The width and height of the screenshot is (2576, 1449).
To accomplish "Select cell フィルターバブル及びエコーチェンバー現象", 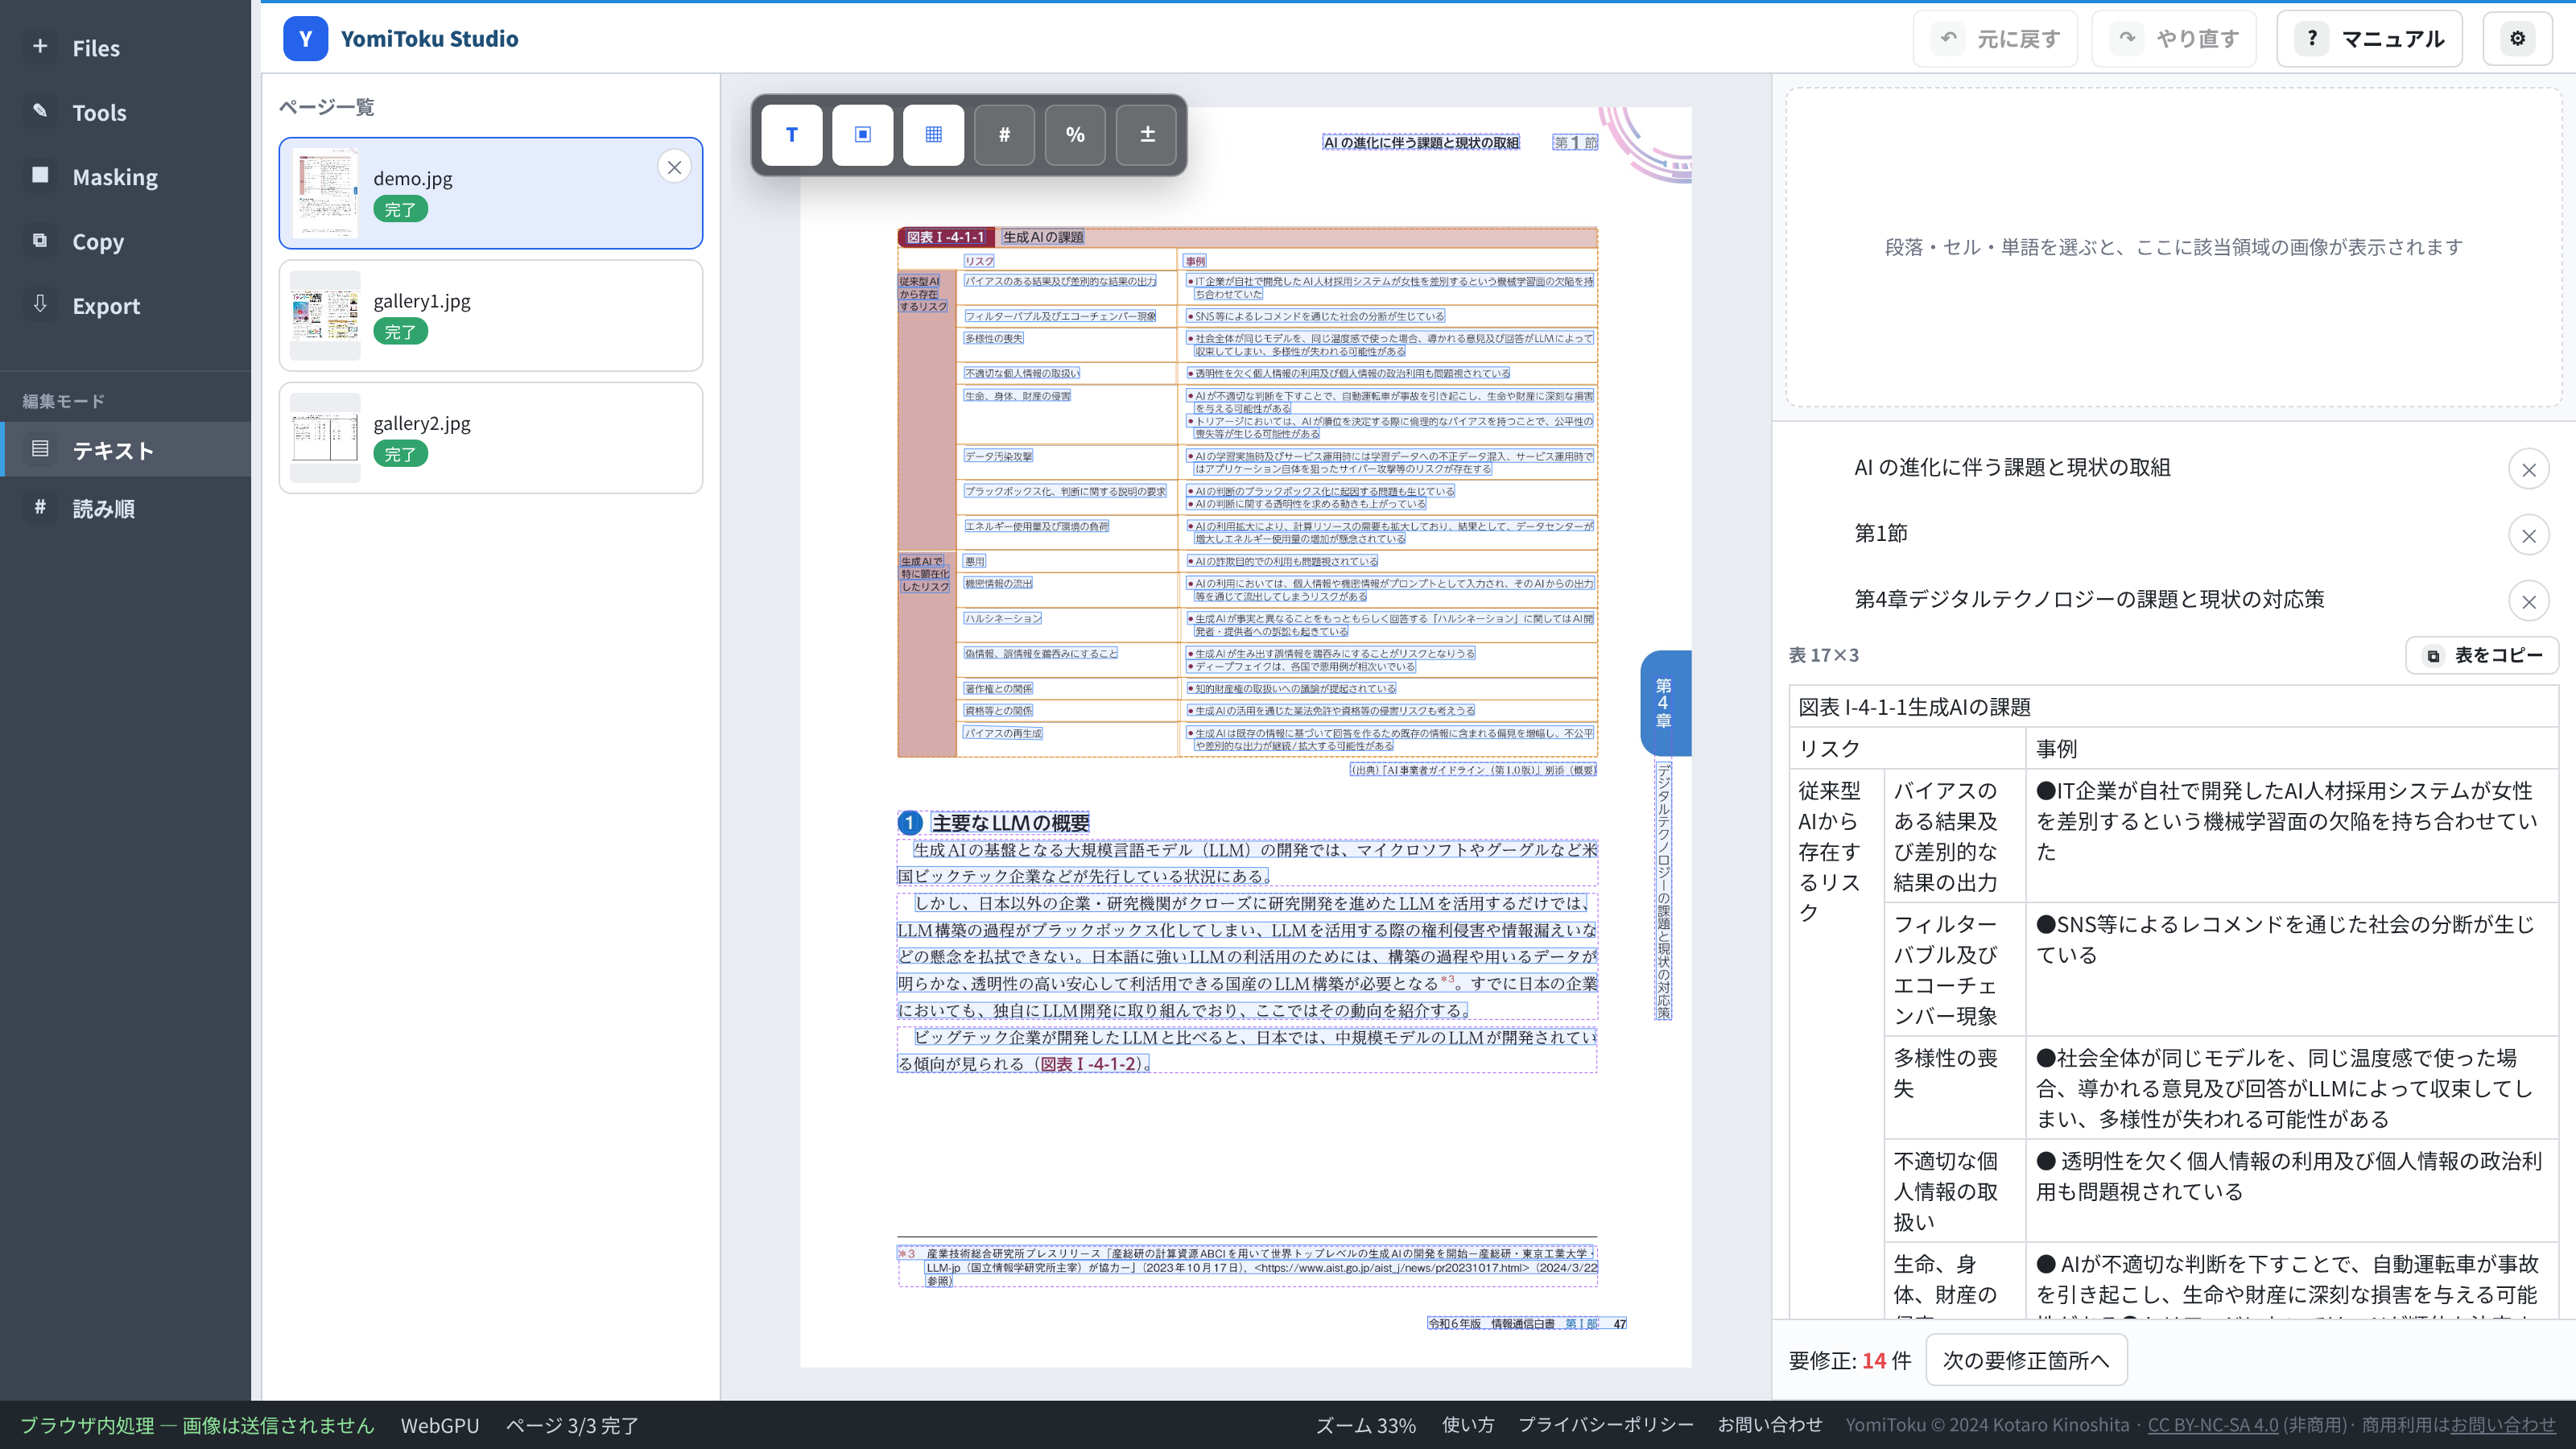I will [1955, 970].
